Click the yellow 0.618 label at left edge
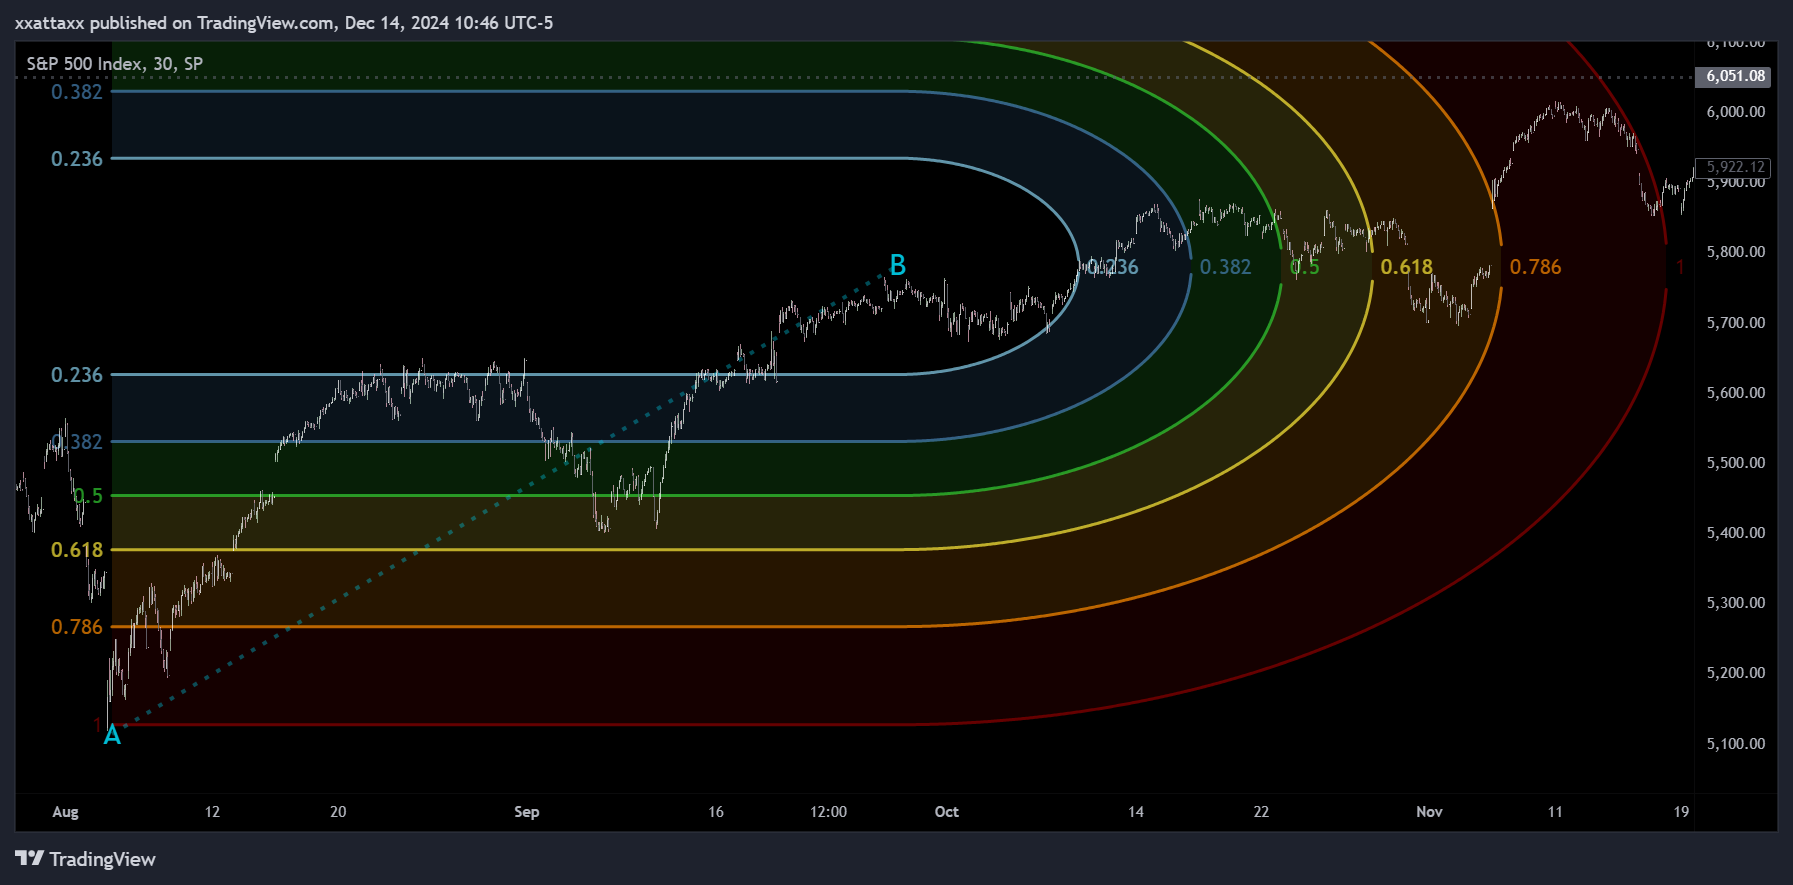This screenshot has height=885, width=1793. click(x=77, y=550)
